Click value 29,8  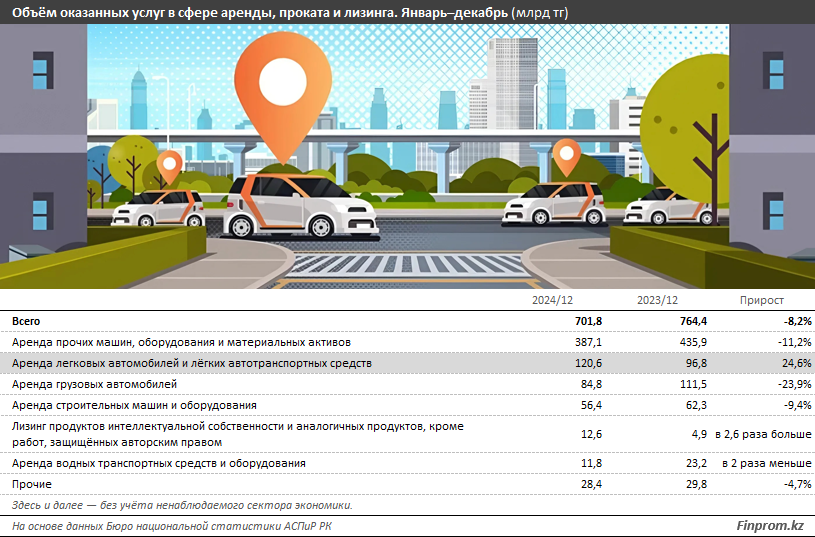696,484
